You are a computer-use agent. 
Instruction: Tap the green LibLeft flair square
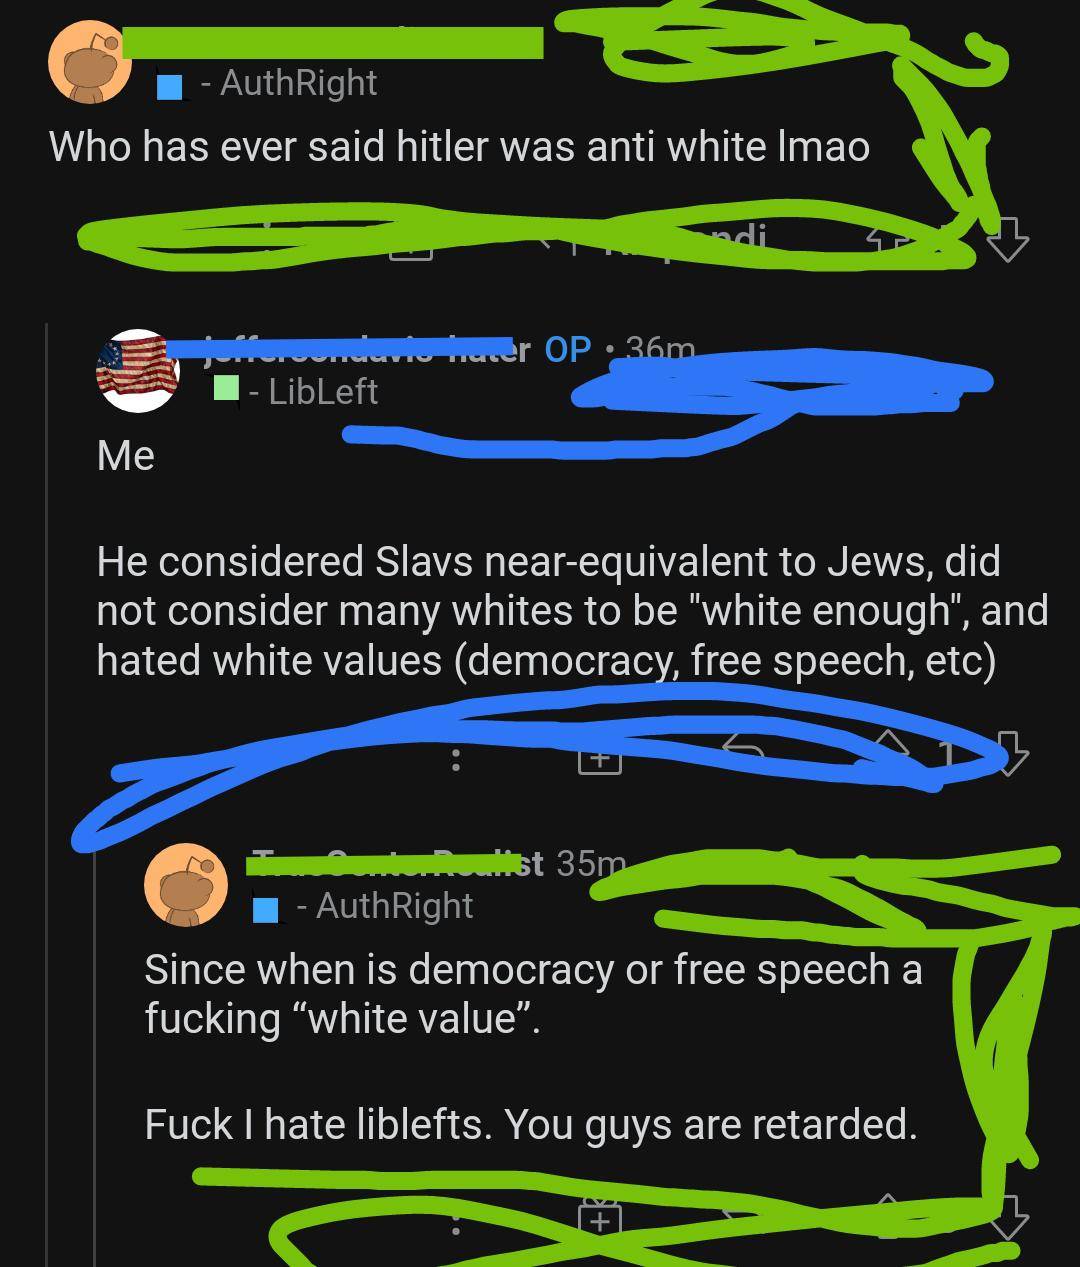click(x=226, y=388)
